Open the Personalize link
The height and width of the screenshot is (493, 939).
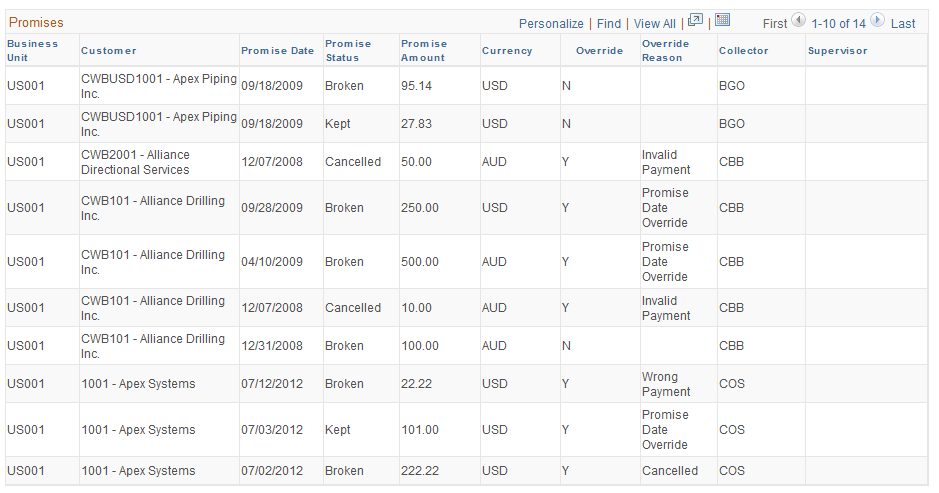551,23
